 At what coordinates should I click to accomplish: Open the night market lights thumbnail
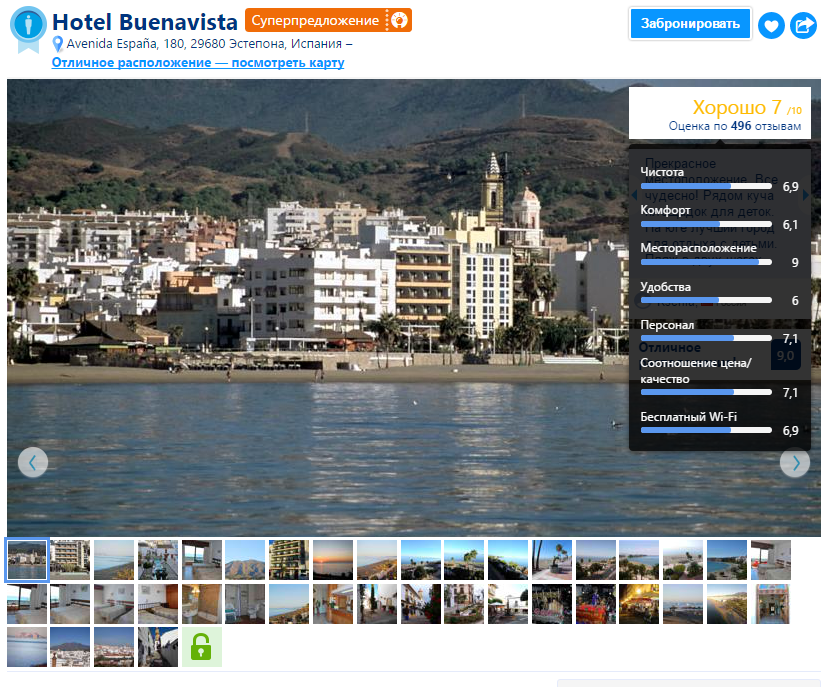tap(639, 604)
